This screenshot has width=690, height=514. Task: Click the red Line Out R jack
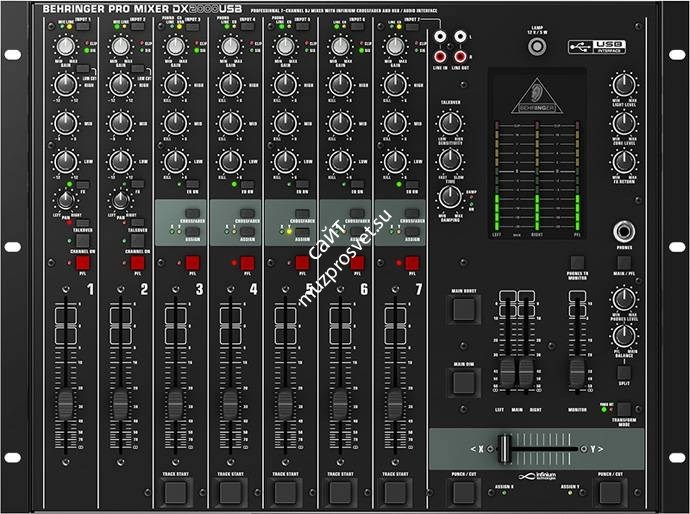(460, 56)
